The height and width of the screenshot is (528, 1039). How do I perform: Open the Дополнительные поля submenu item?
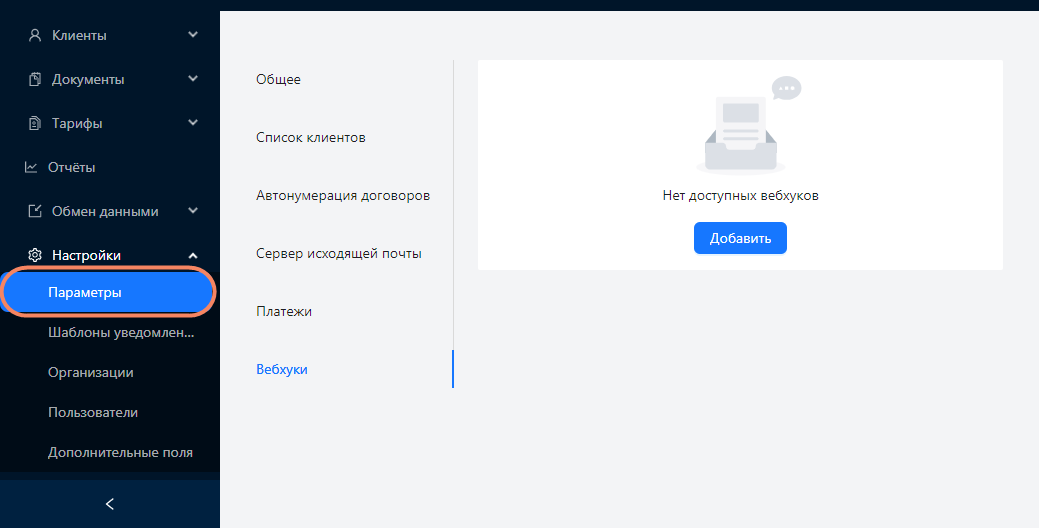(x=121, y=452)
